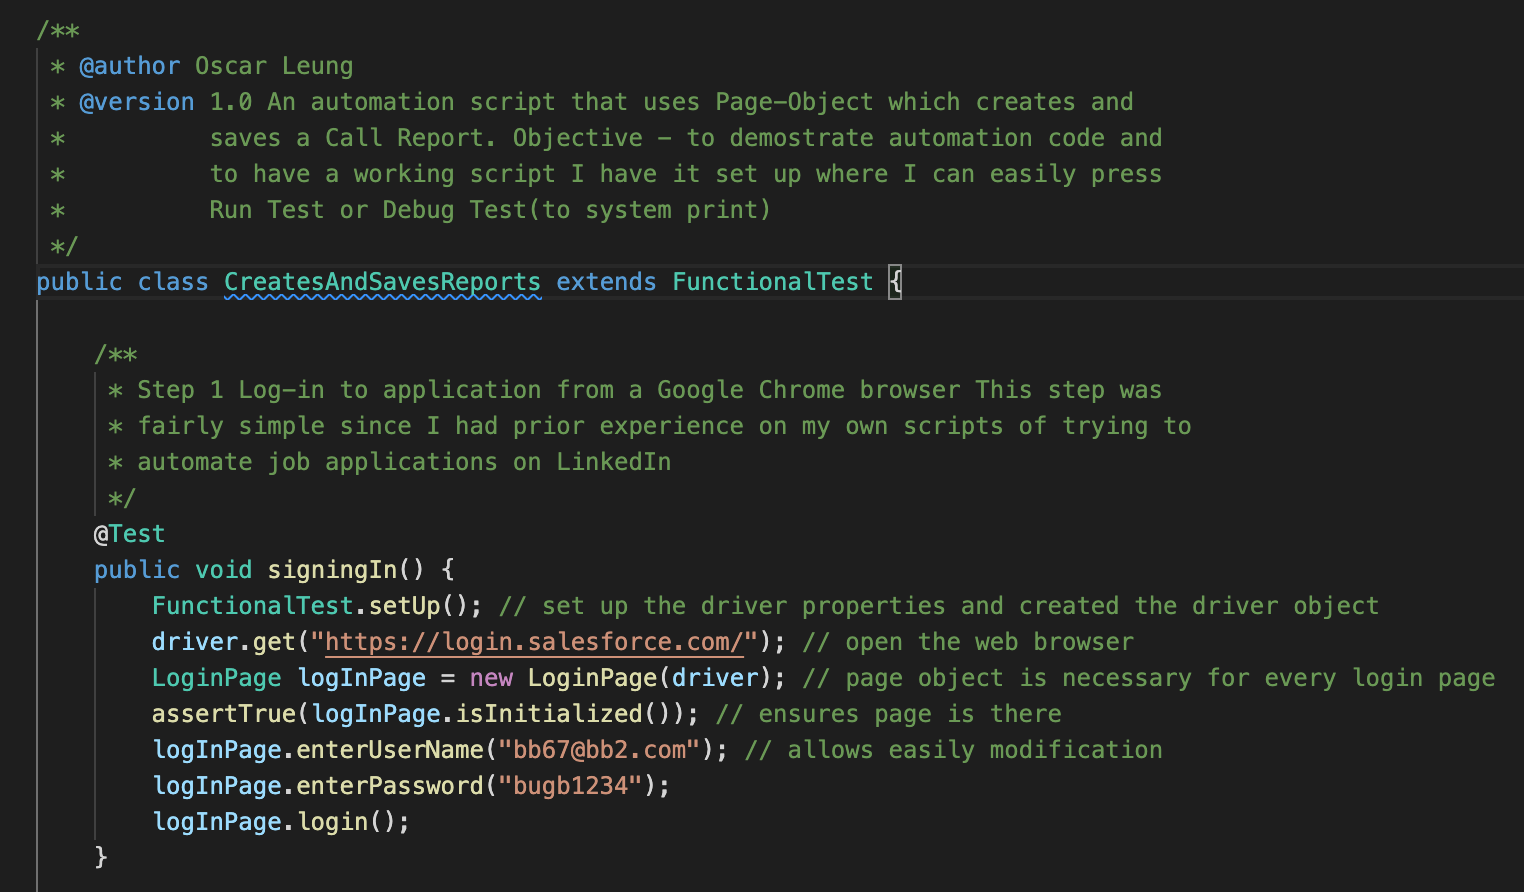
Task: Click the class name CreatesAndSavesReports
Action: click(382, 282)
